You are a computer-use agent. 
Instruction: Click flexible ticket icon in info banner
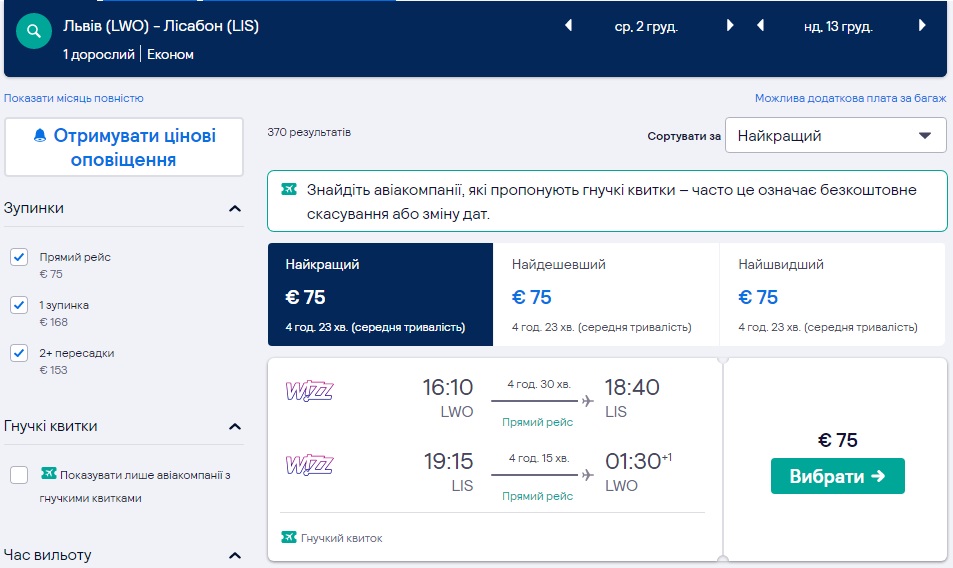pos(289,189)
